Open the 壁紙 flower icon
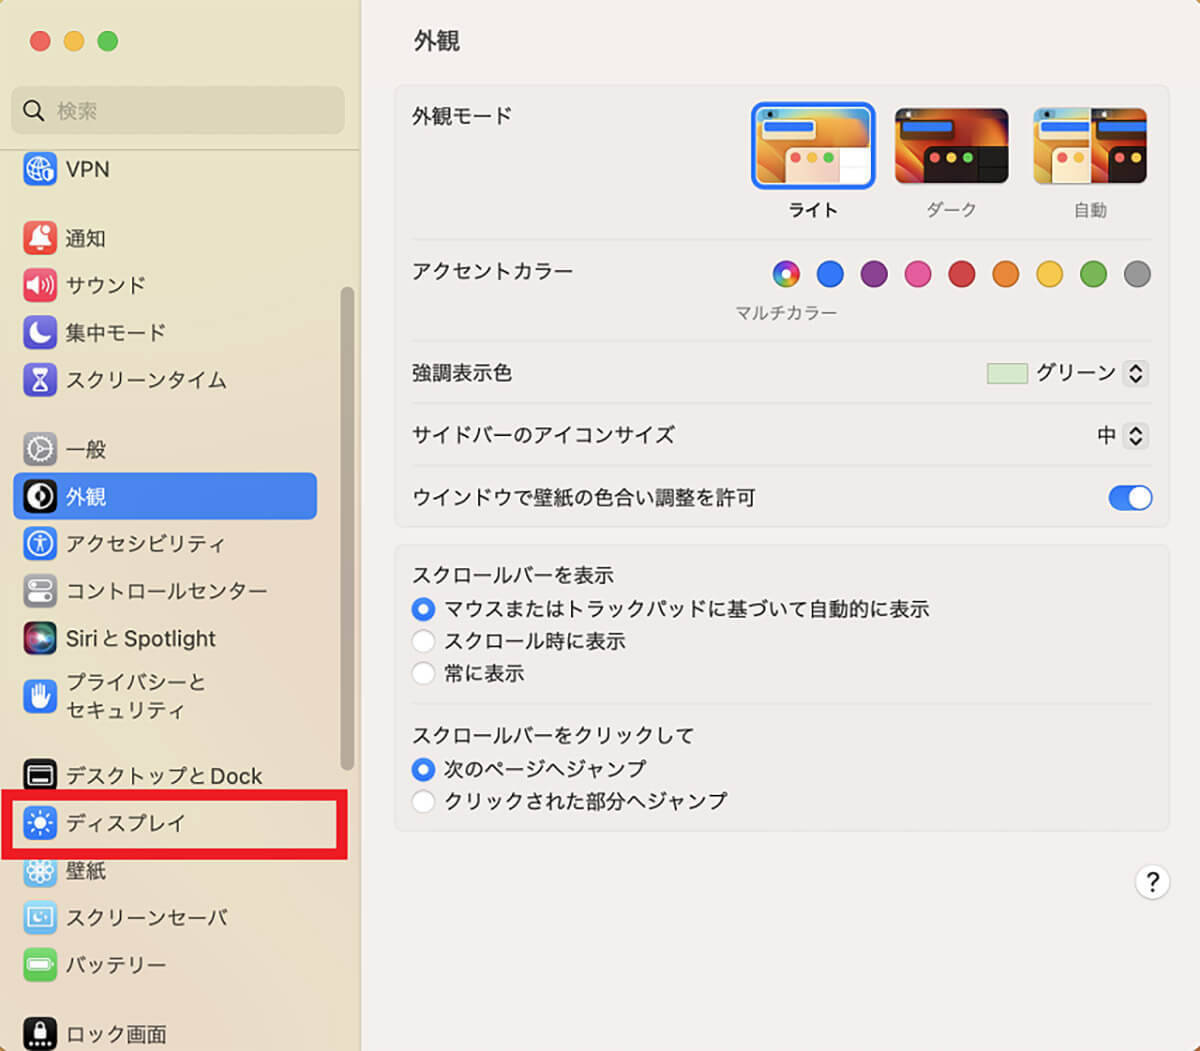Image resolution: width=1200 pixels, height=1051 pixels. click(x=40, y=870)
